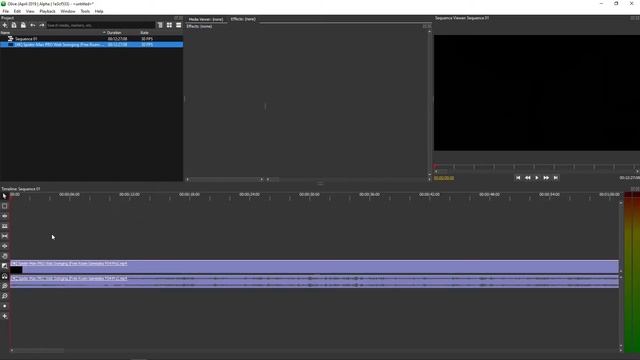Click the 00:00:24:00 mark on timeline ruler
Screen dimensions: 640x360
pos(249,195)
